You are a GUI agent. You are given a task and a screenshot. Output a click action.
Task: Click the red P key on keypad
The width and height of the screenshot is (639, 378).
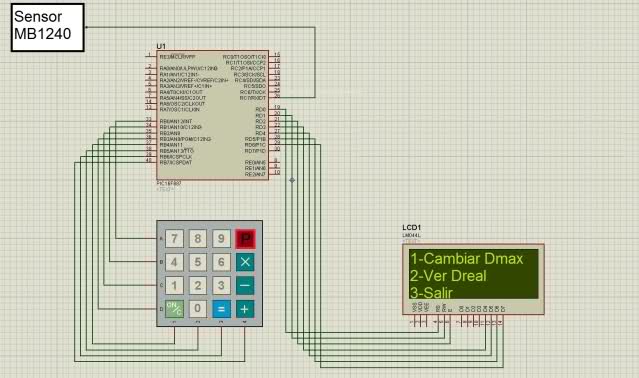click(x=245, y=239)
